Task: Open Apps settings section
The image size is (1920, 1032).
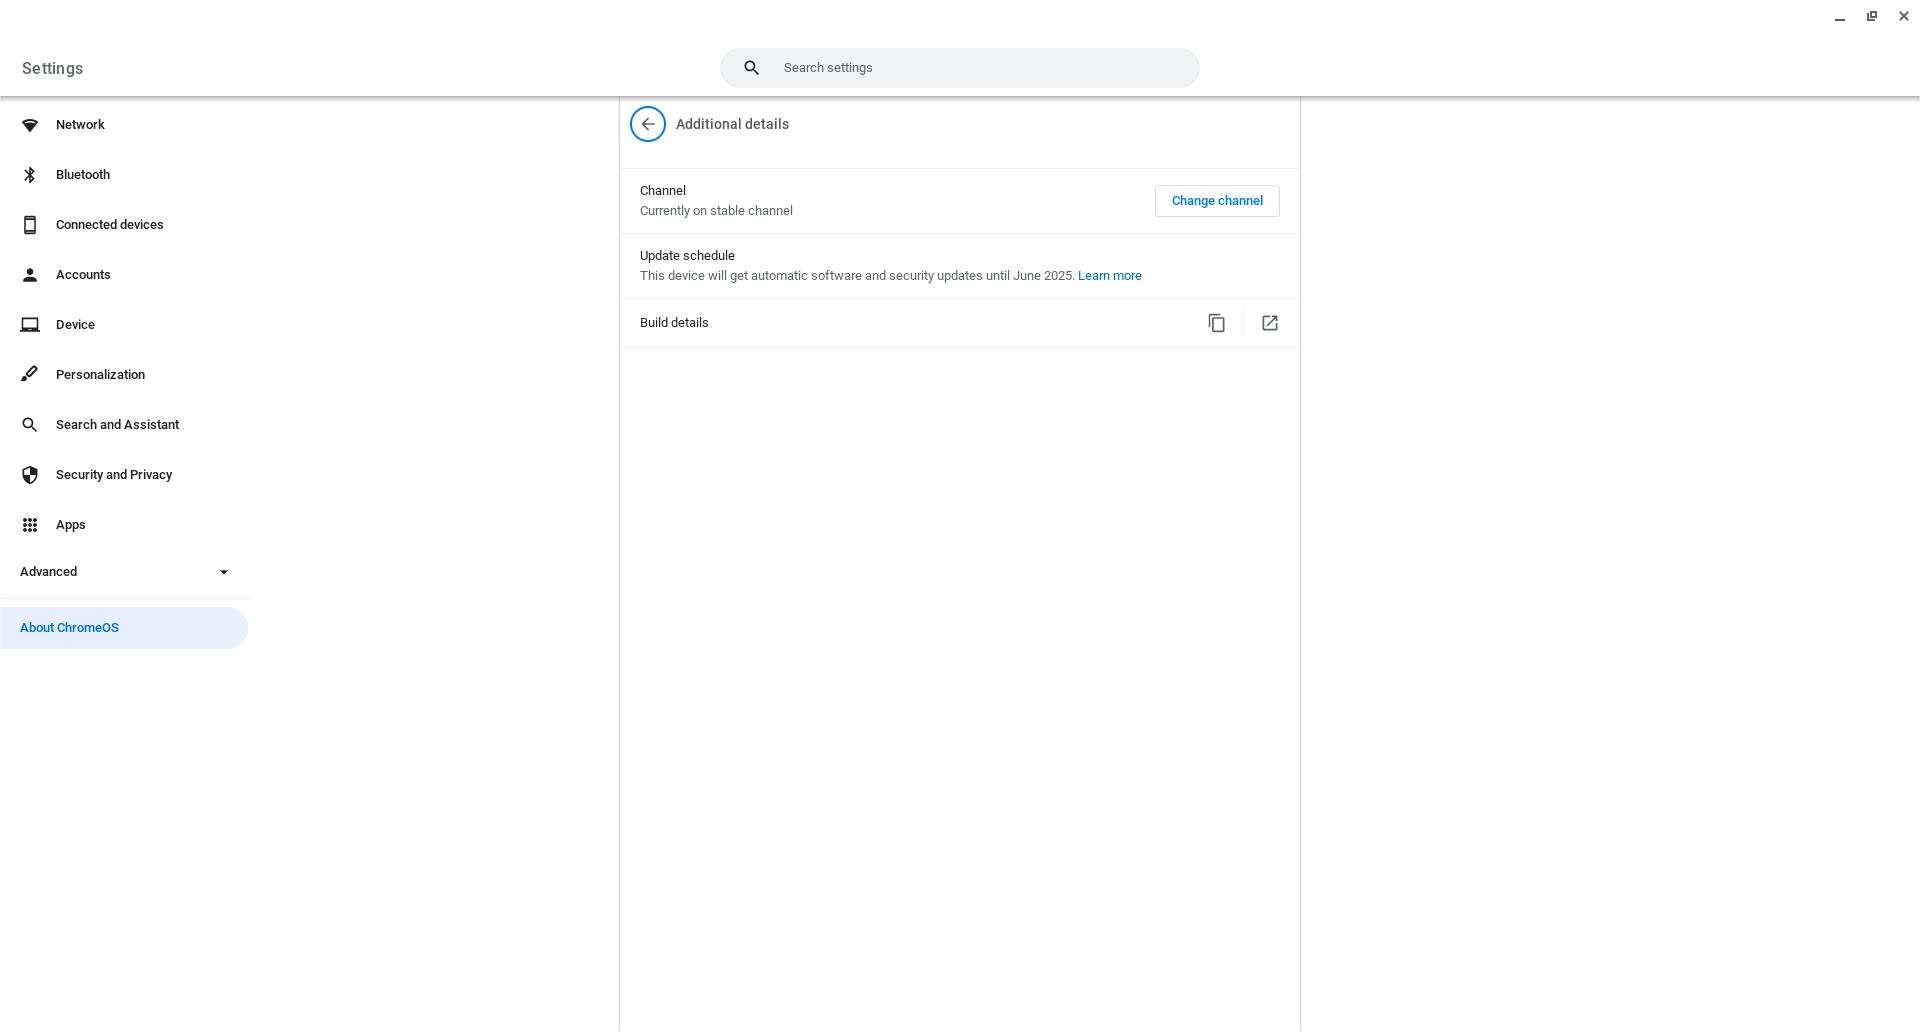Action: tap(125, 525)
